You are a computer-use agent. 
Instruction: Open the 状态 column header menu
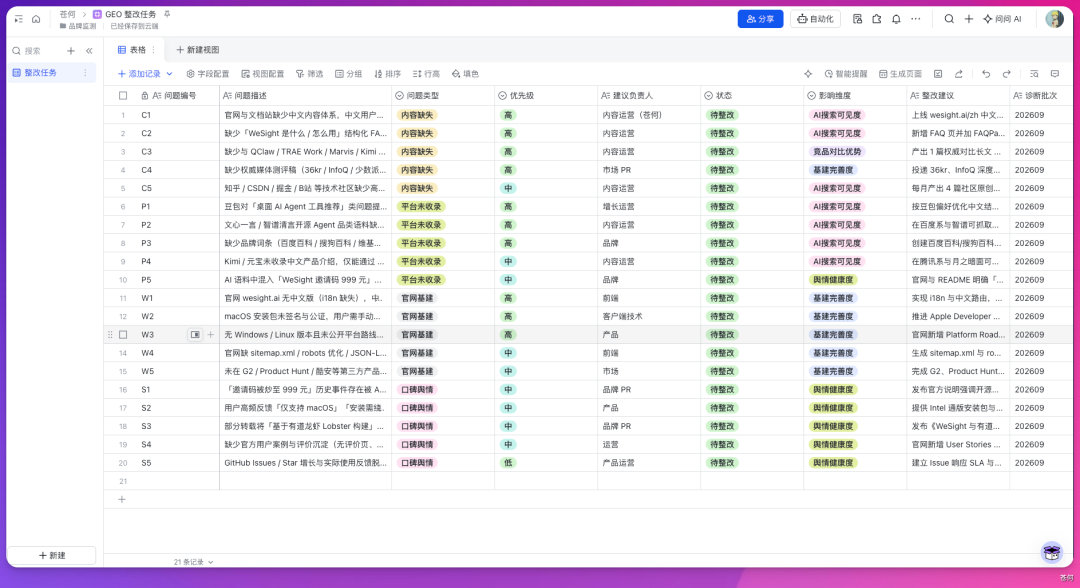(x=752, y=96)
